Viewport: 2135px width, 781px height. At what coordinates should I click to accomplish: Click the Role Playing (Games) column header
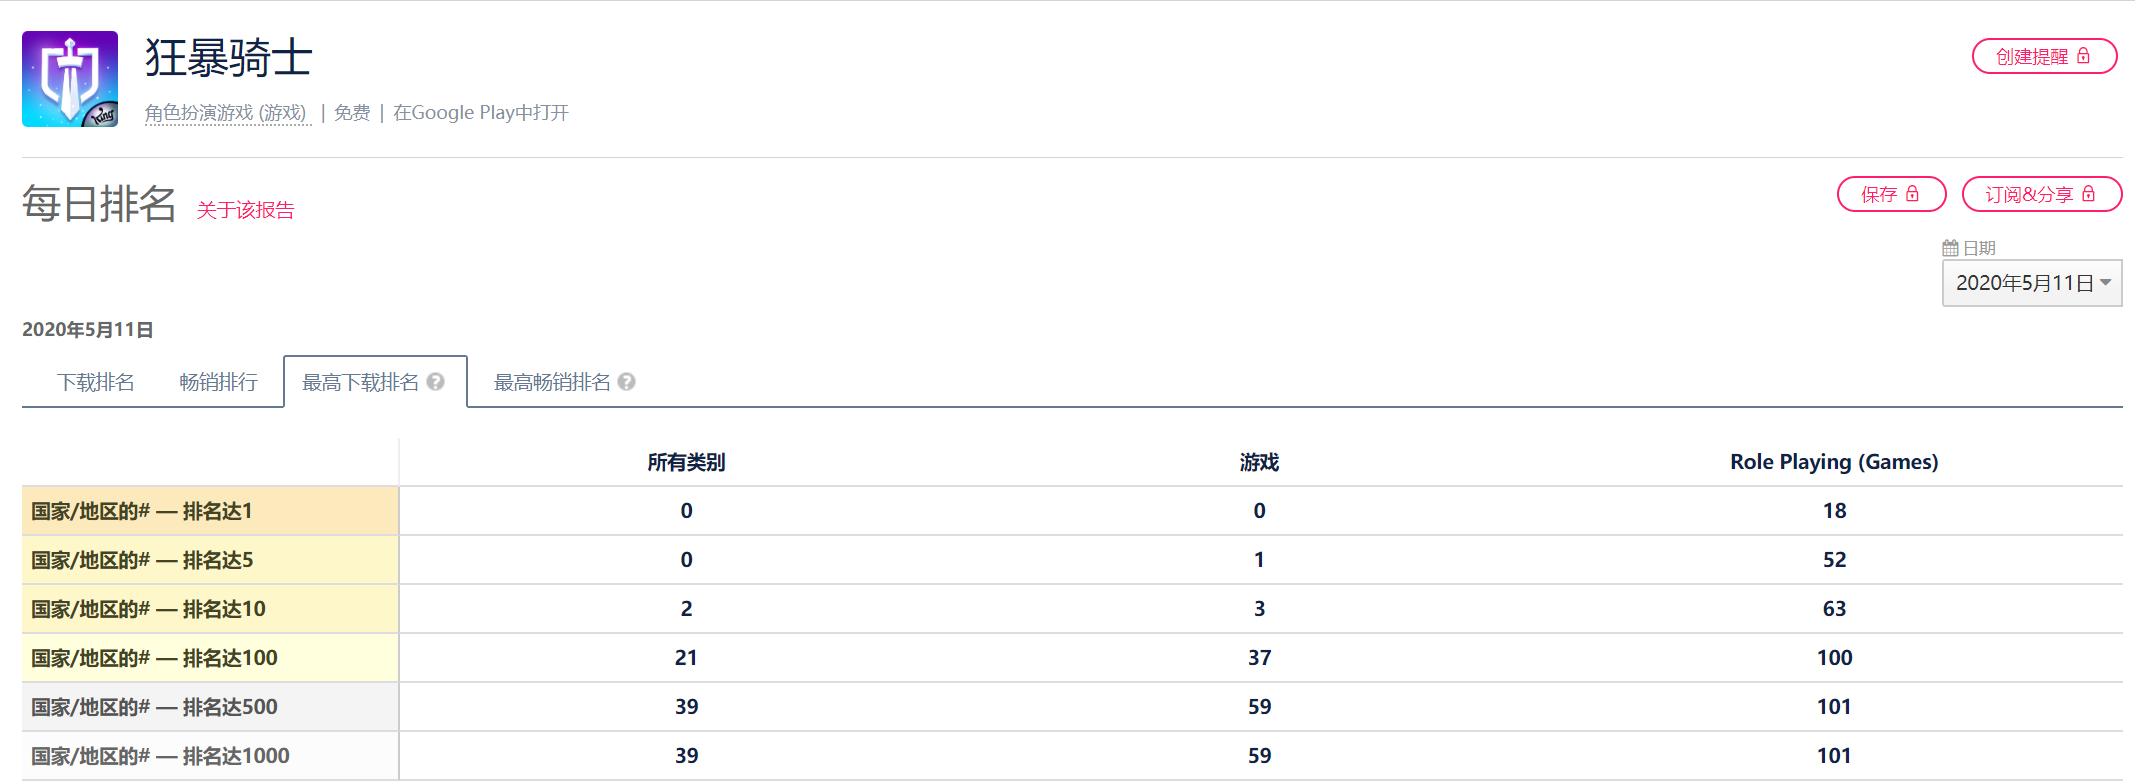coord(1834,462)
